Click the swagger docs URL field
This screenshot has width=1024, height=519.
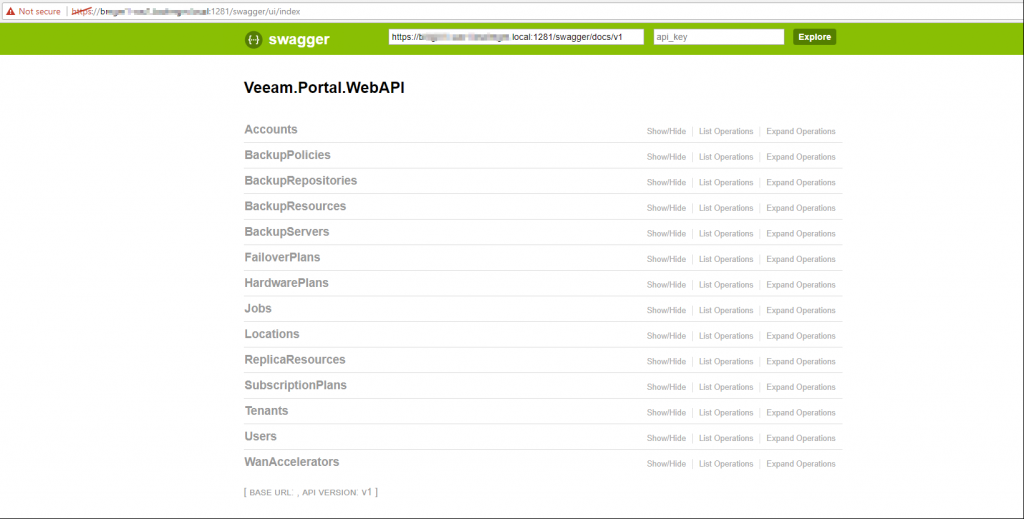click(x=516, y=37)
